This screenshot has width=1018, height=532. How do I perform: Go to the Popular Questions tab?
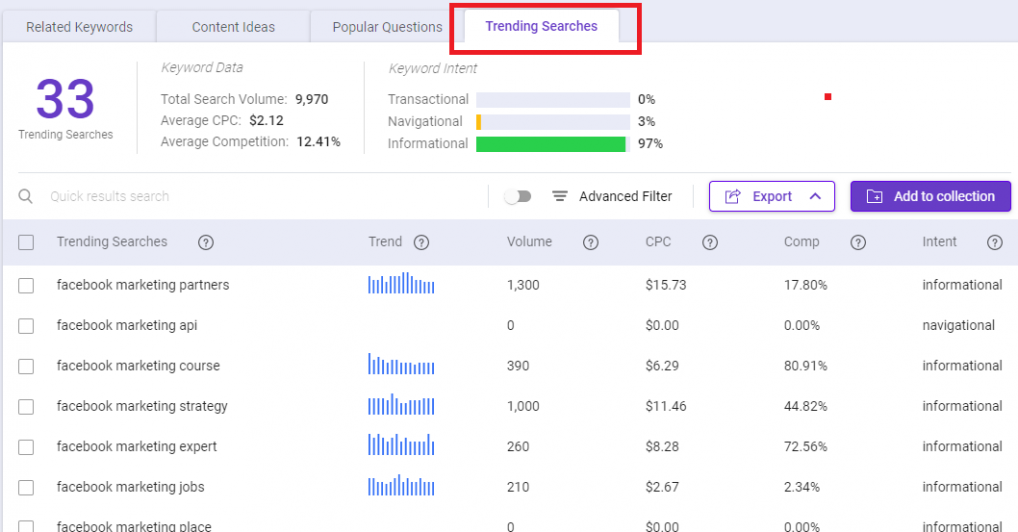point(387,27)
